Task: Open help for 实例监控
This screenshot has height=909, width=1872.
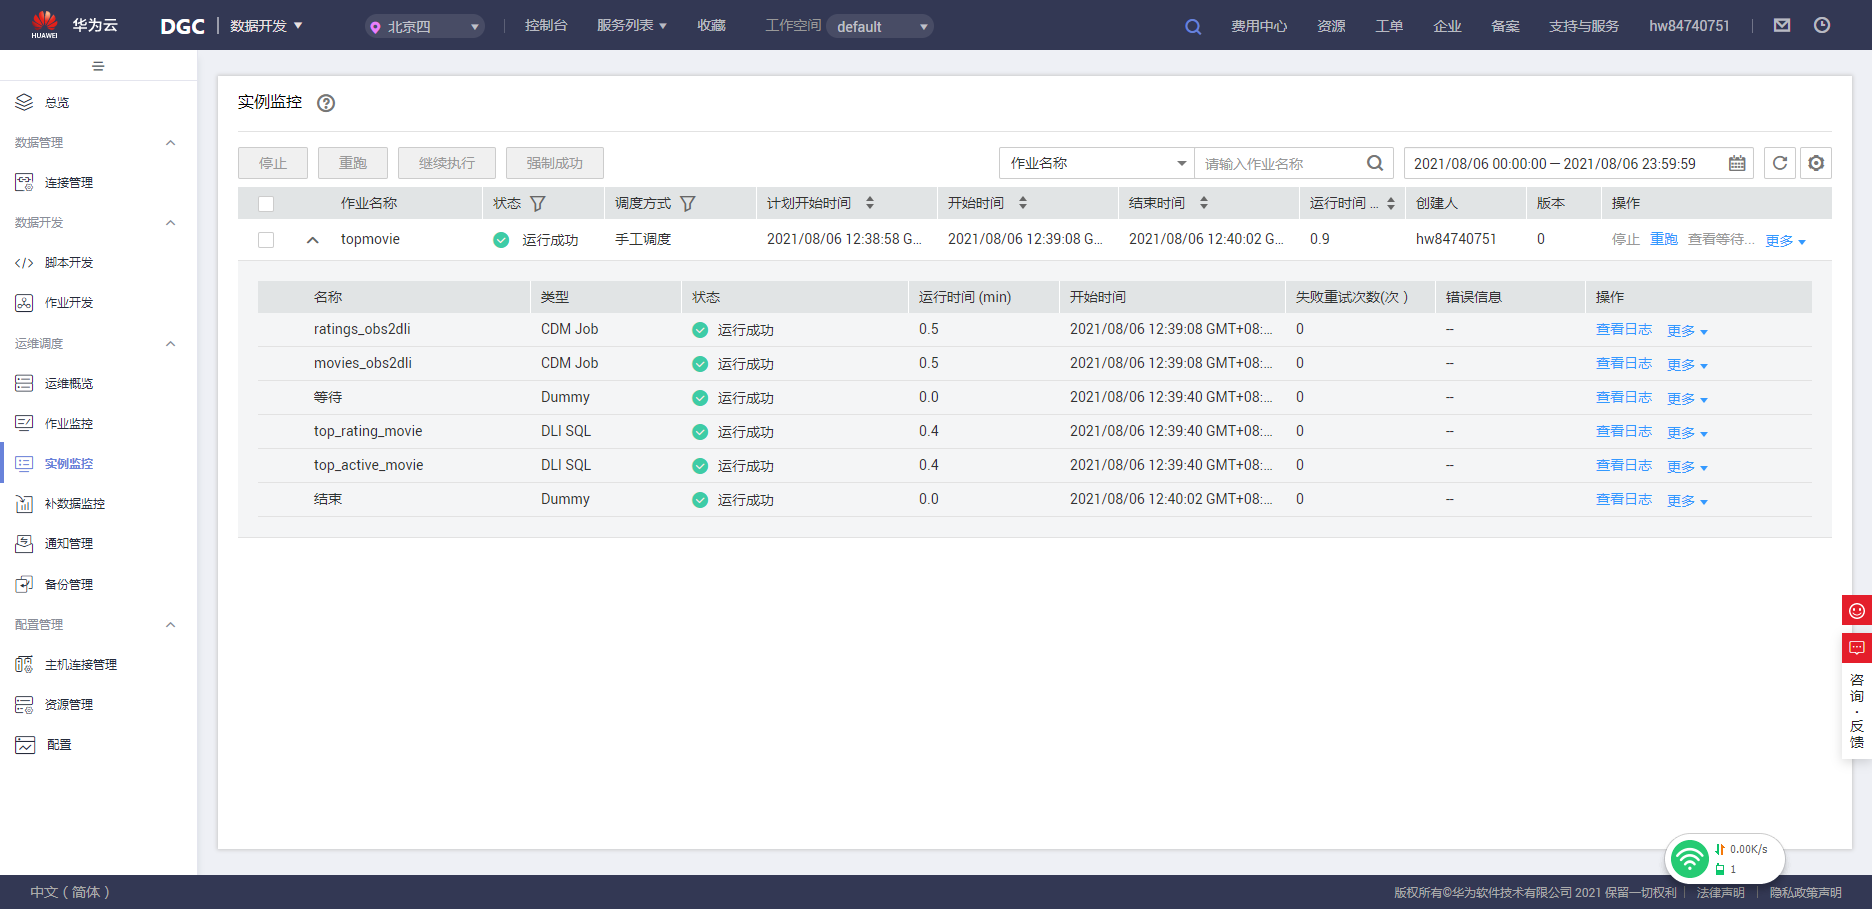Action: [x=326, y=103]
